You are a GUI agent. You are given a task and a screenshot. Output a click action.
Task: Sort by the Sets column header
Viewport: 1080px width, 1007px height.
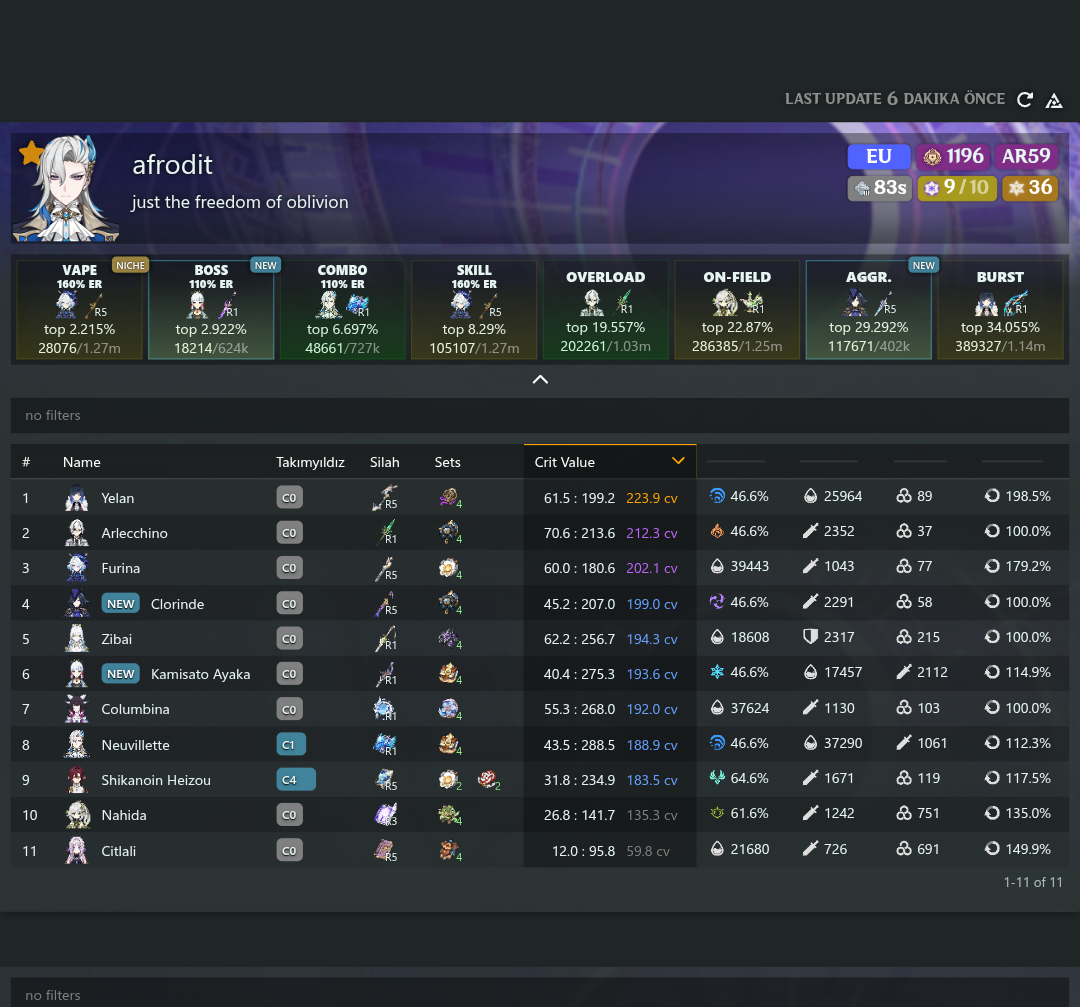(447, 462)
